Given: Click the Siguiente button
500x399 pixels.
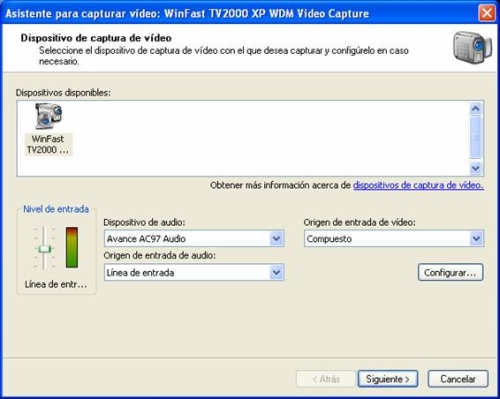Looking at the screenshot, I should (x=388, y=379).
